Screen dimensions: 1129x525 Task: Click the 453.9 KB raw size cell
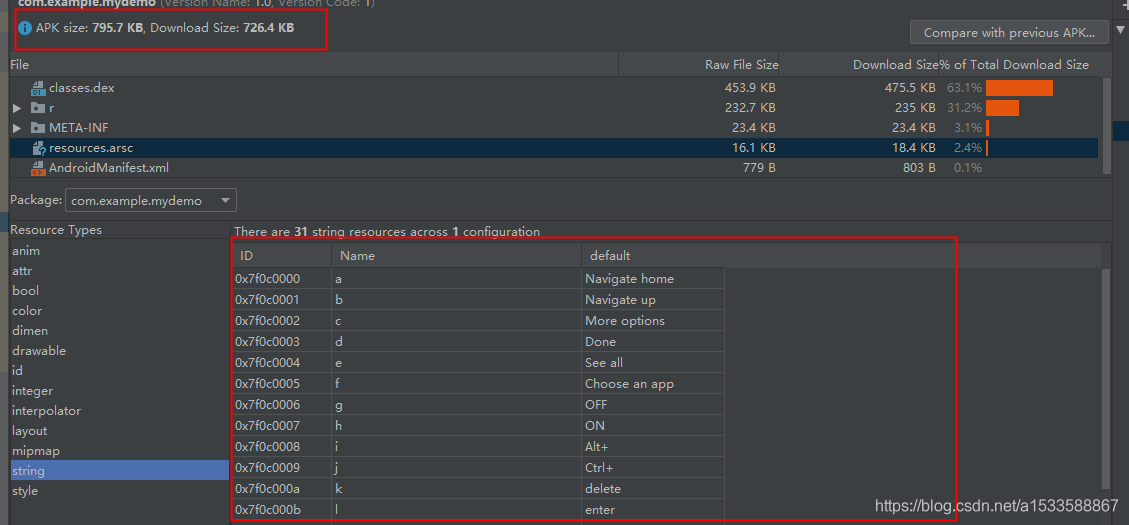click(750, 89)
